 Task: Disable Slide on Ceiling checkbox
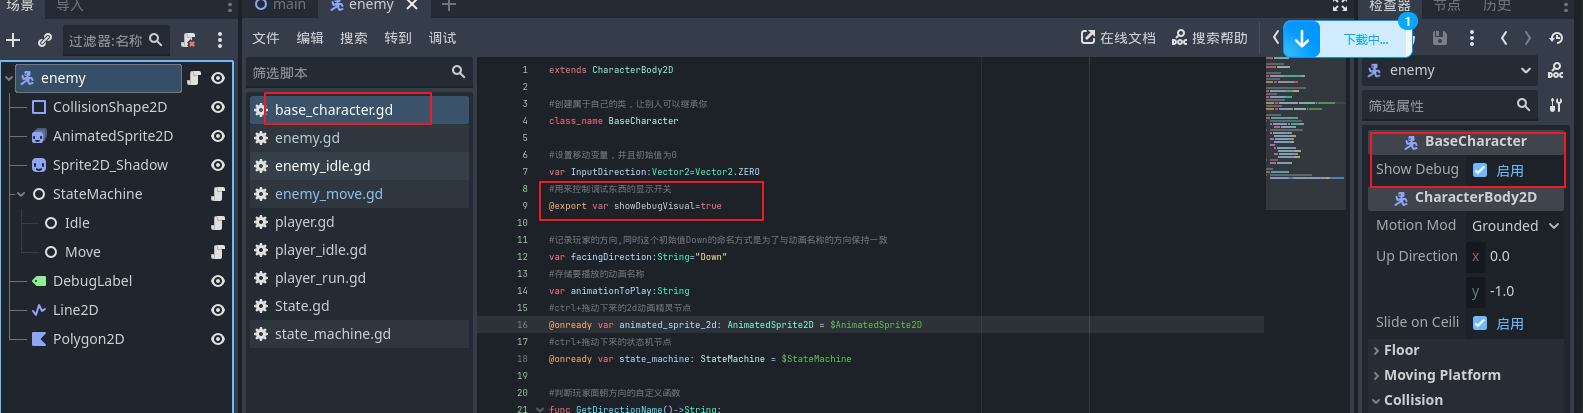click(x=1480, y=323)
